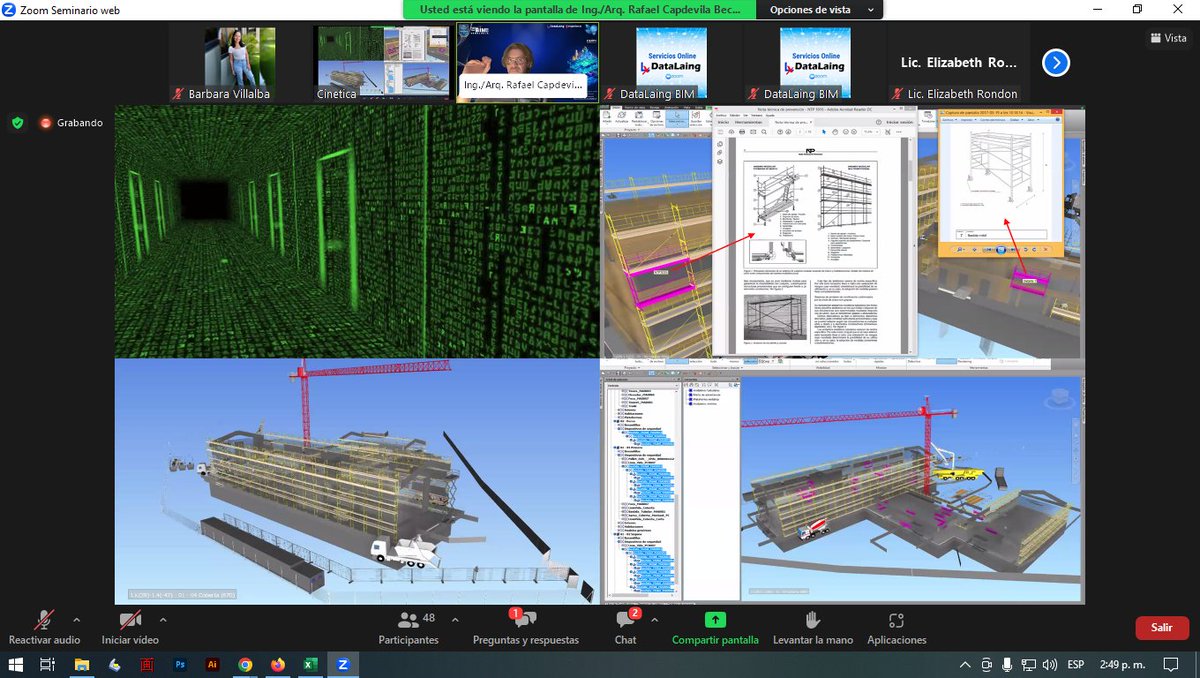Open Opciones de vista dropdown

[x=821, y=9]
